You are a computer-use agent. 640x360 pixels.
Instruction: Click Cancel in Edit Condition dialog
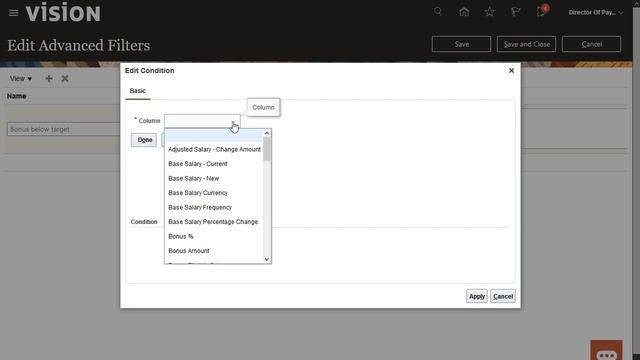[503, 296]
